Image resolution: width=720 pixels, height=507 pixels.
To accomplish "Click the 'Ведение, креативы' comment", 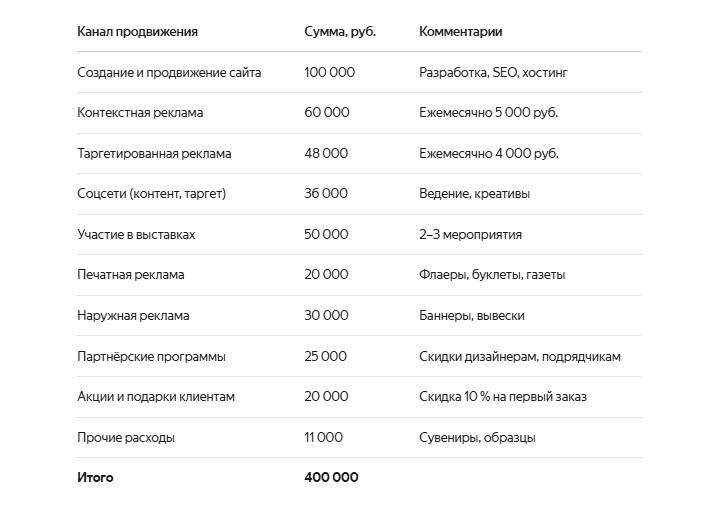I will (475, 194).
